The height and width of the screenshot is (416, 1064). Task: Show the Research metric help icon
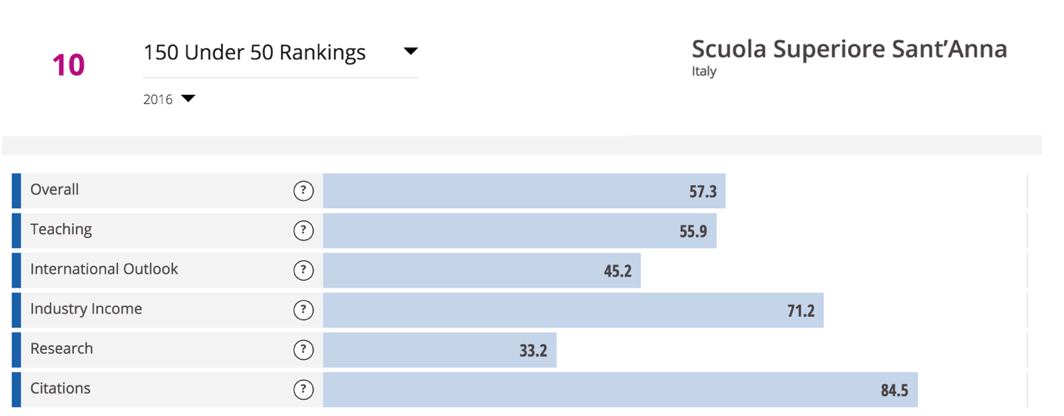[x=303, y=350]
